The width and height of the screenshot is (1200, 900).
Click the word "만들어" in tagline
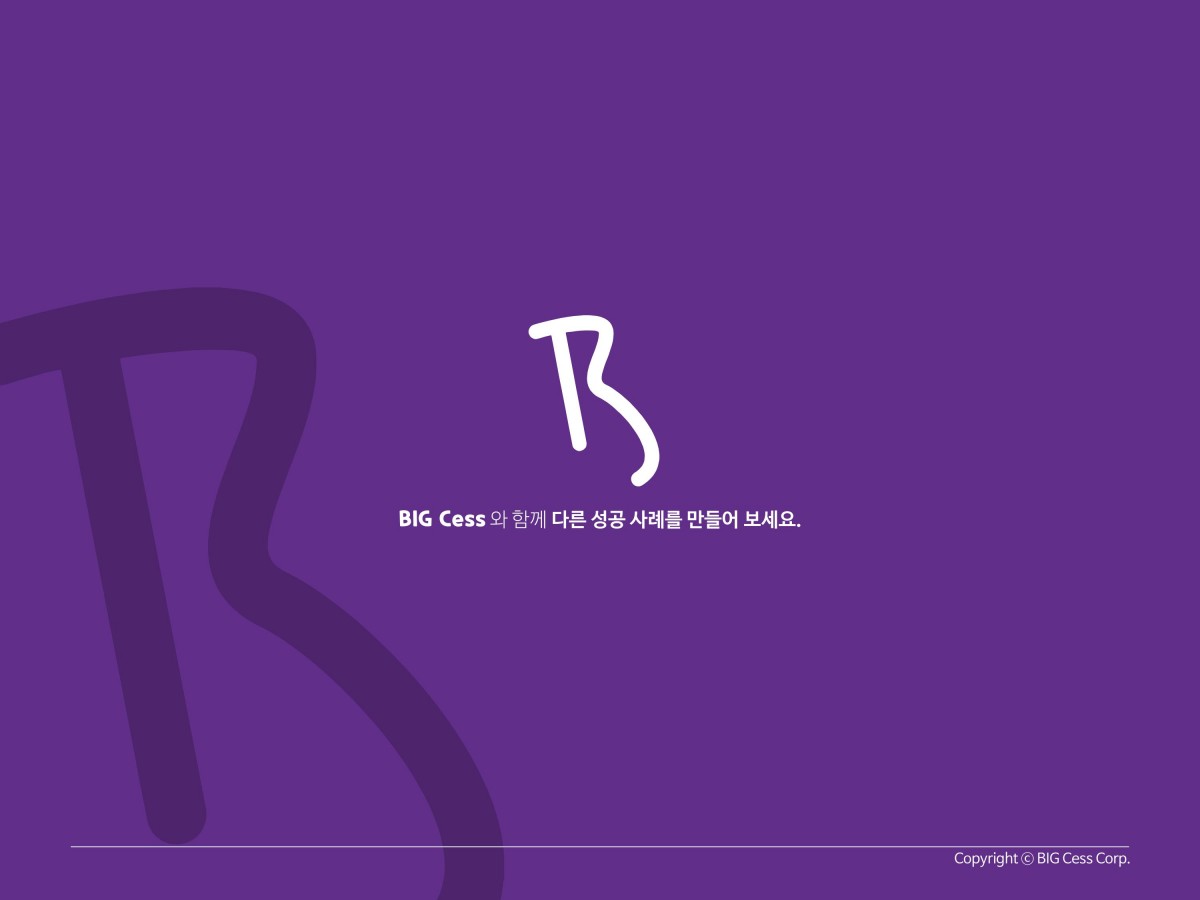[x=713, y=520]
